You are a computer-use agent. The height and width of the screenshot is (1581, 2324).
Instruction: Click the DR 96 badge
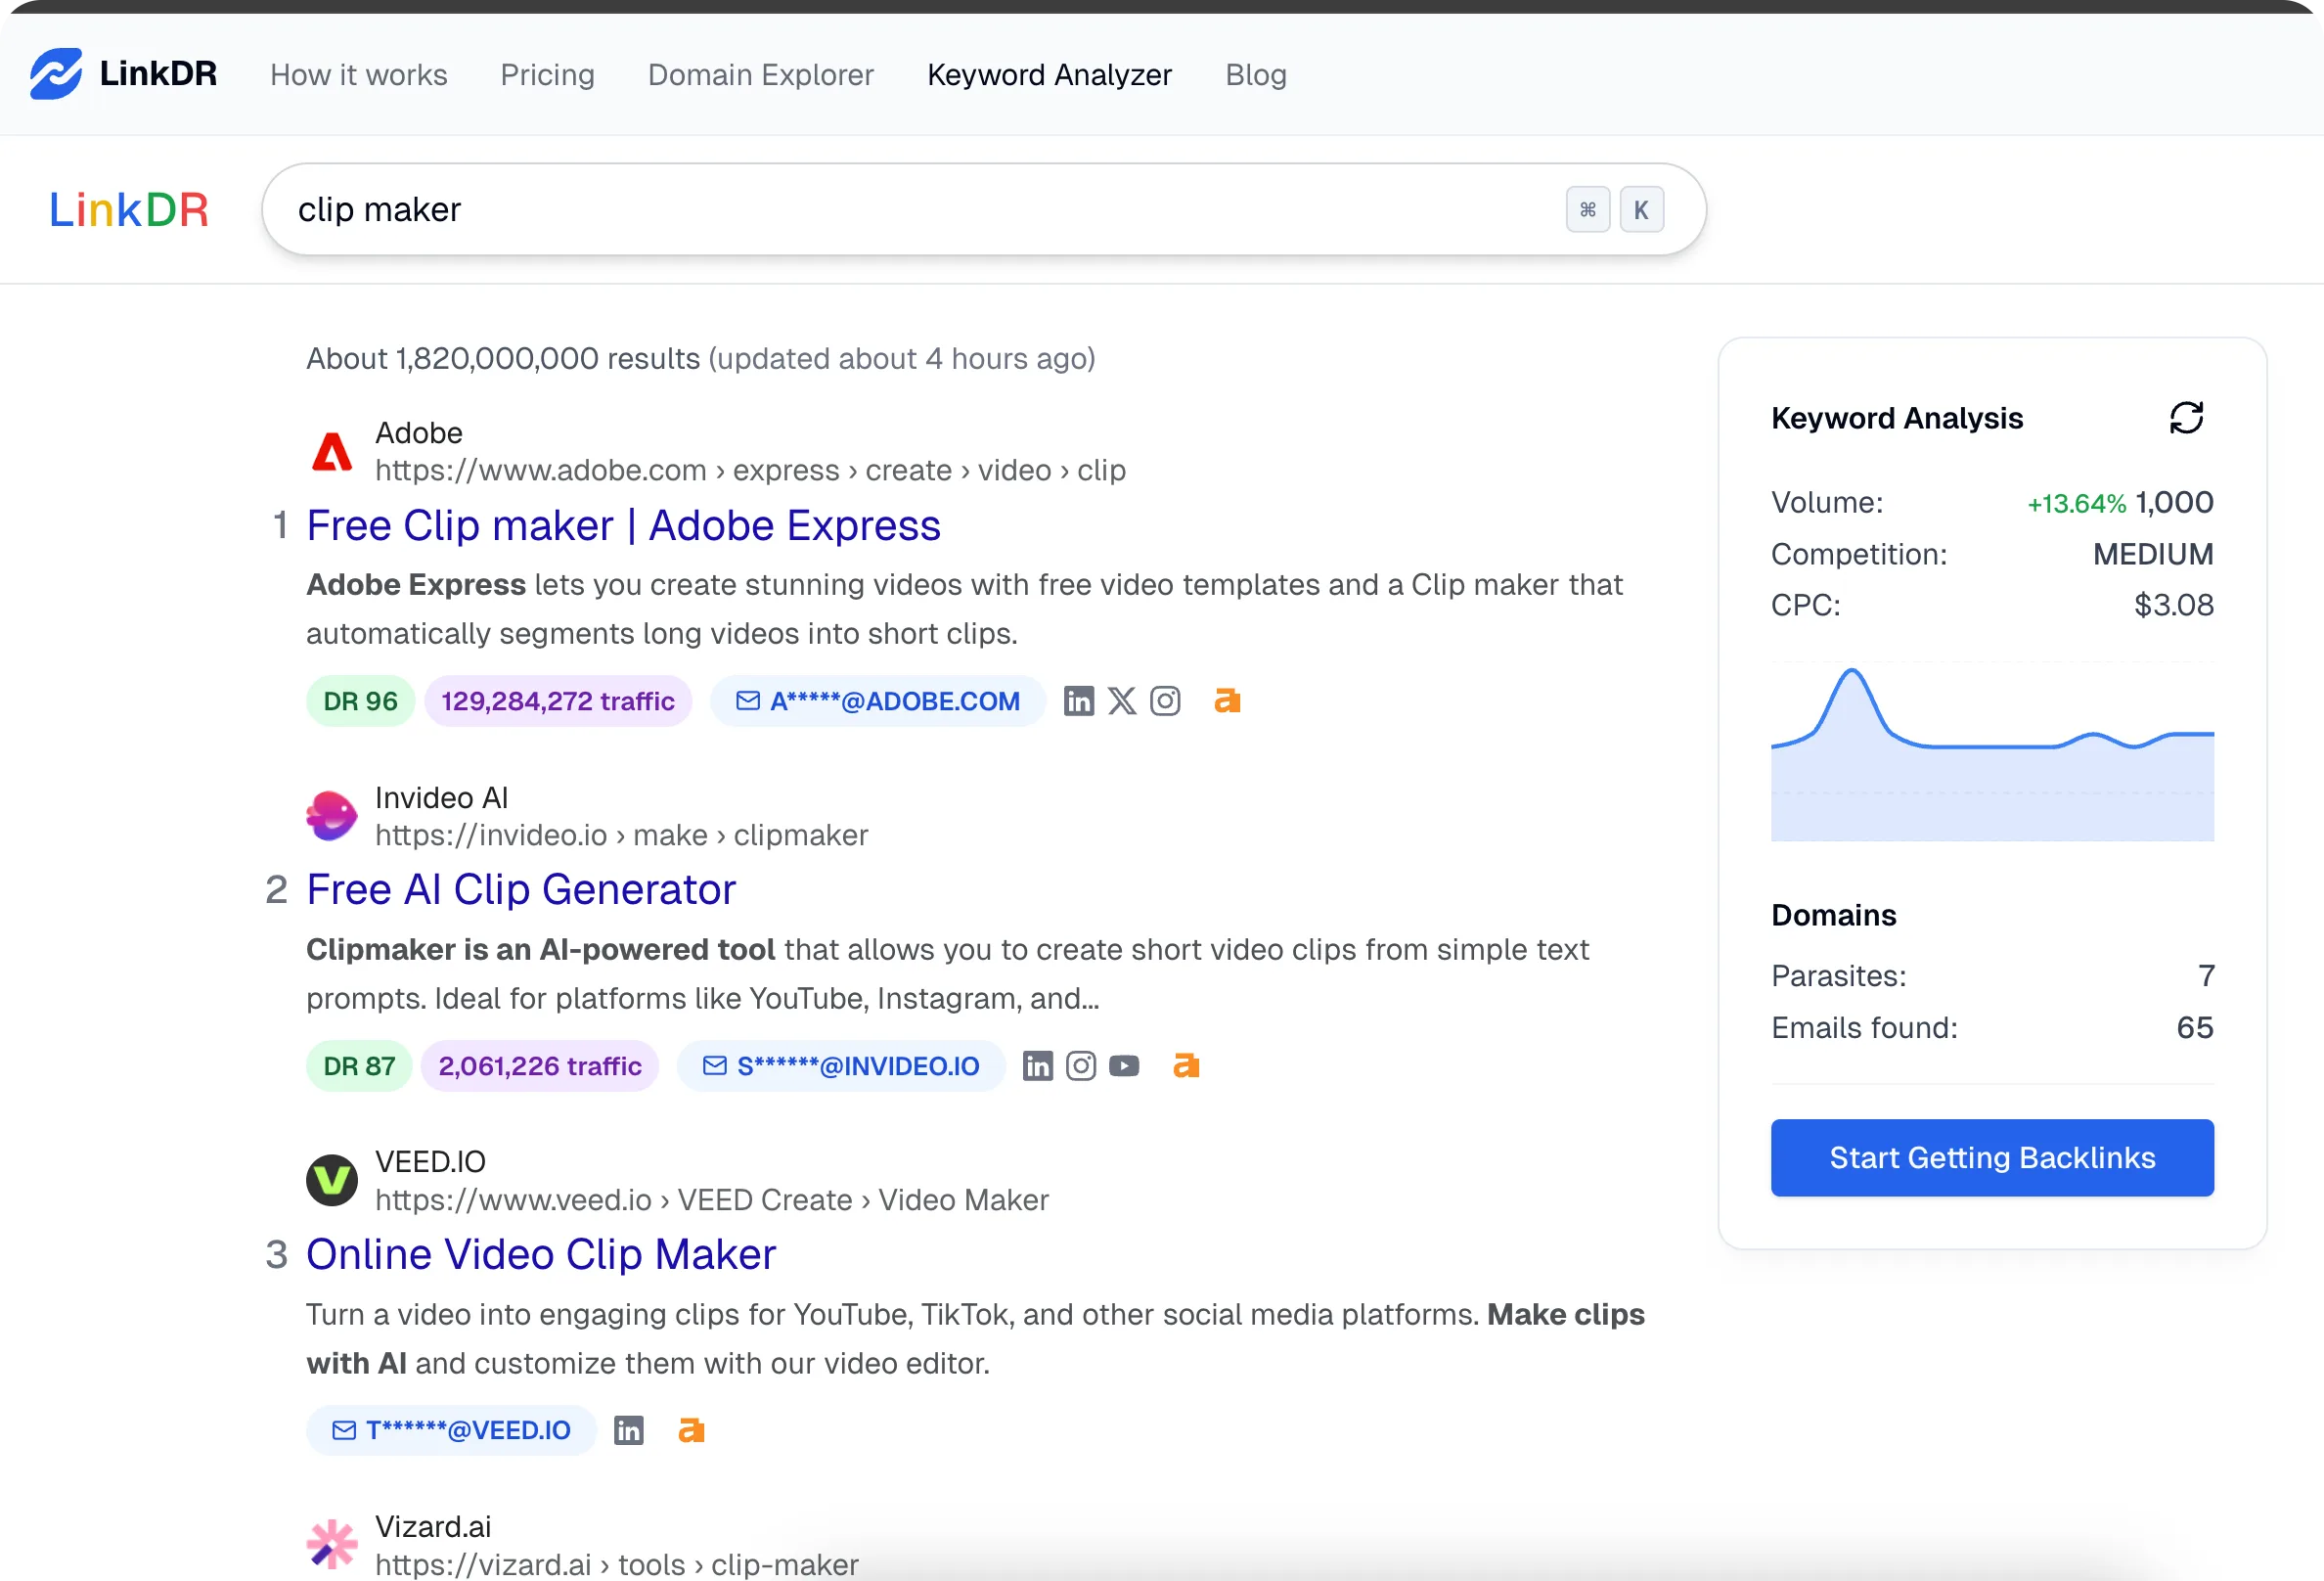[x=360, y=701]
